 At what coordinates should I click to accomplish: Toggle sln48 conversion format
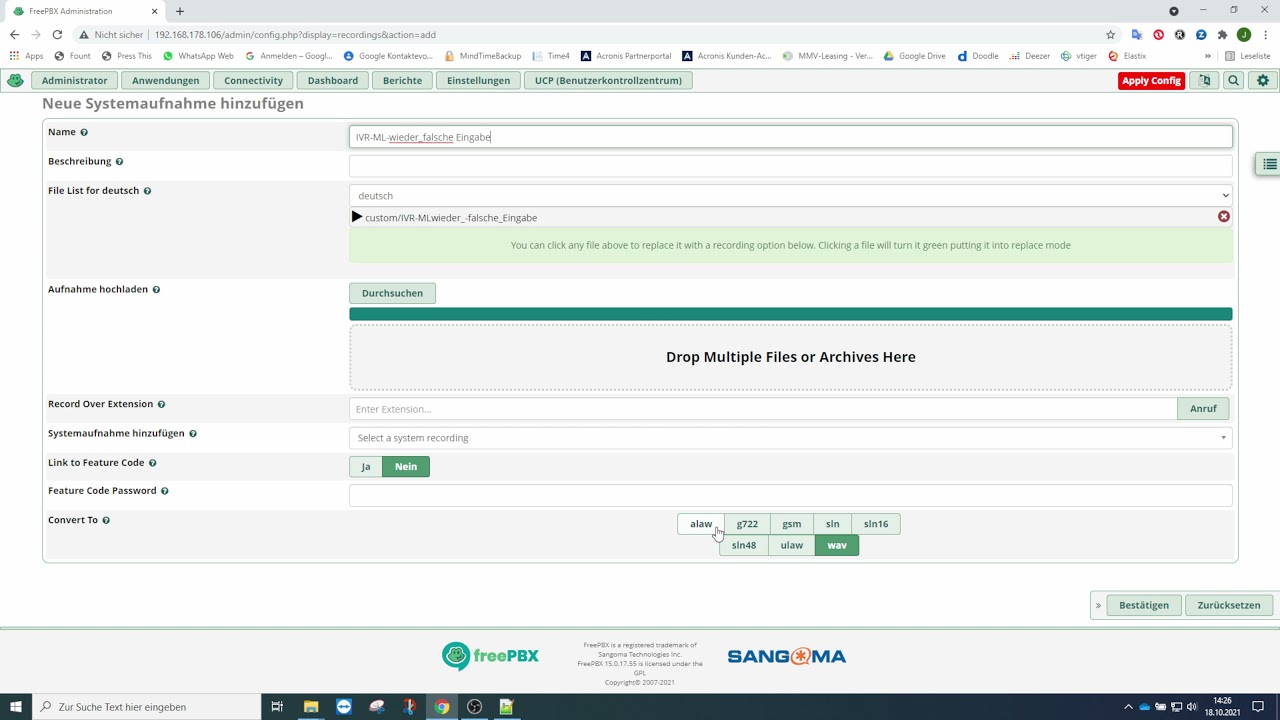coord(744,545)
